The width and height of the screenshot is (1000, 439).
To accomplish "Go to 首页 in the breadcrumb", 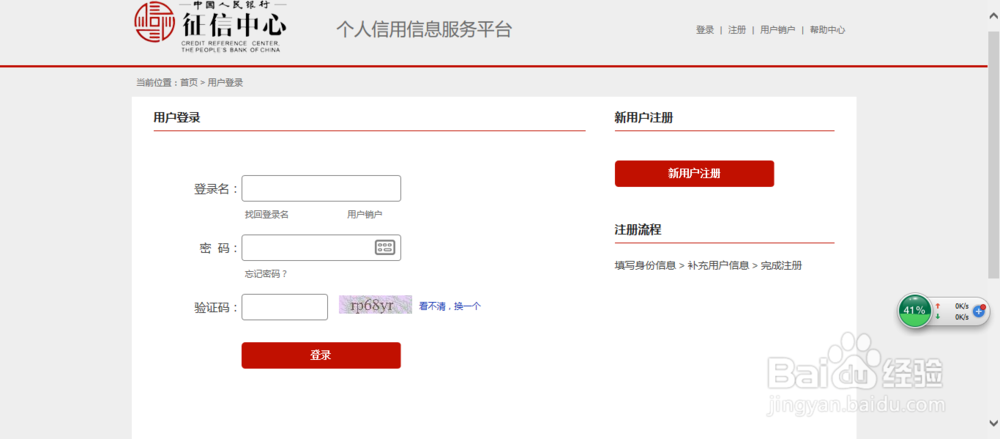I will coord(189,82).
